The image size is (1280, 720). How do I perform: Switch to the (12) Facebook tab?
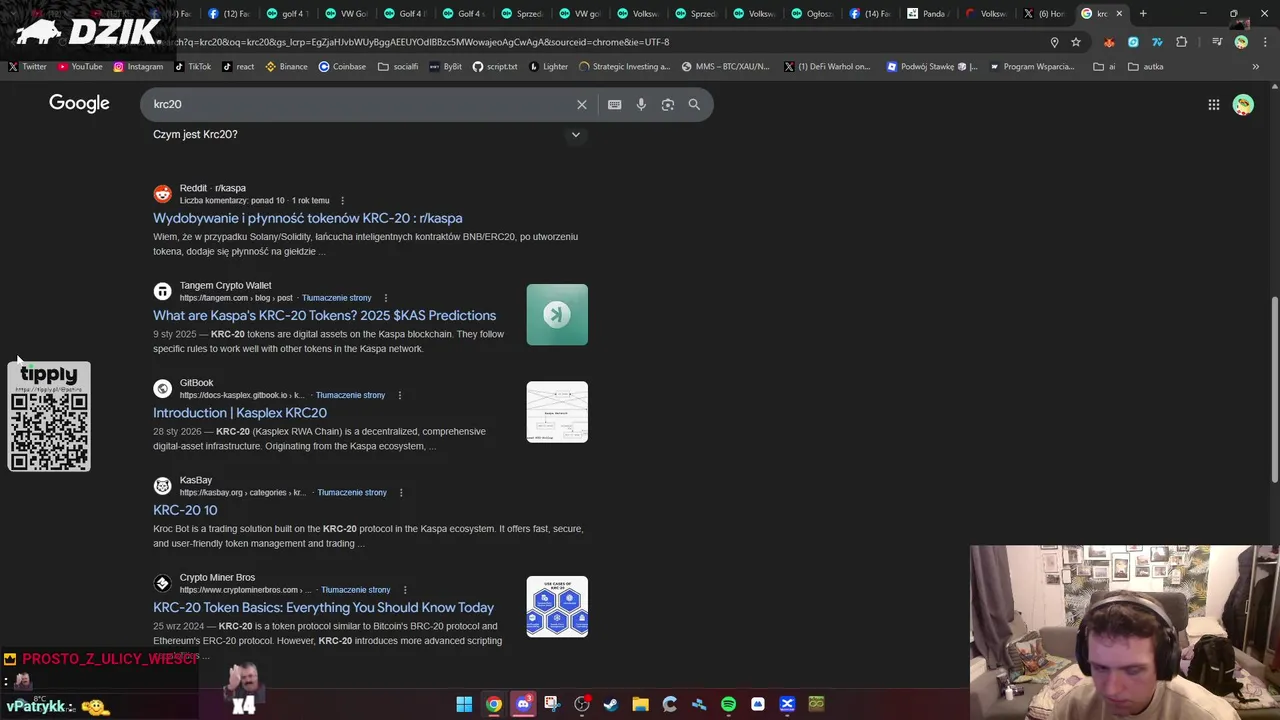coord(230,13)
